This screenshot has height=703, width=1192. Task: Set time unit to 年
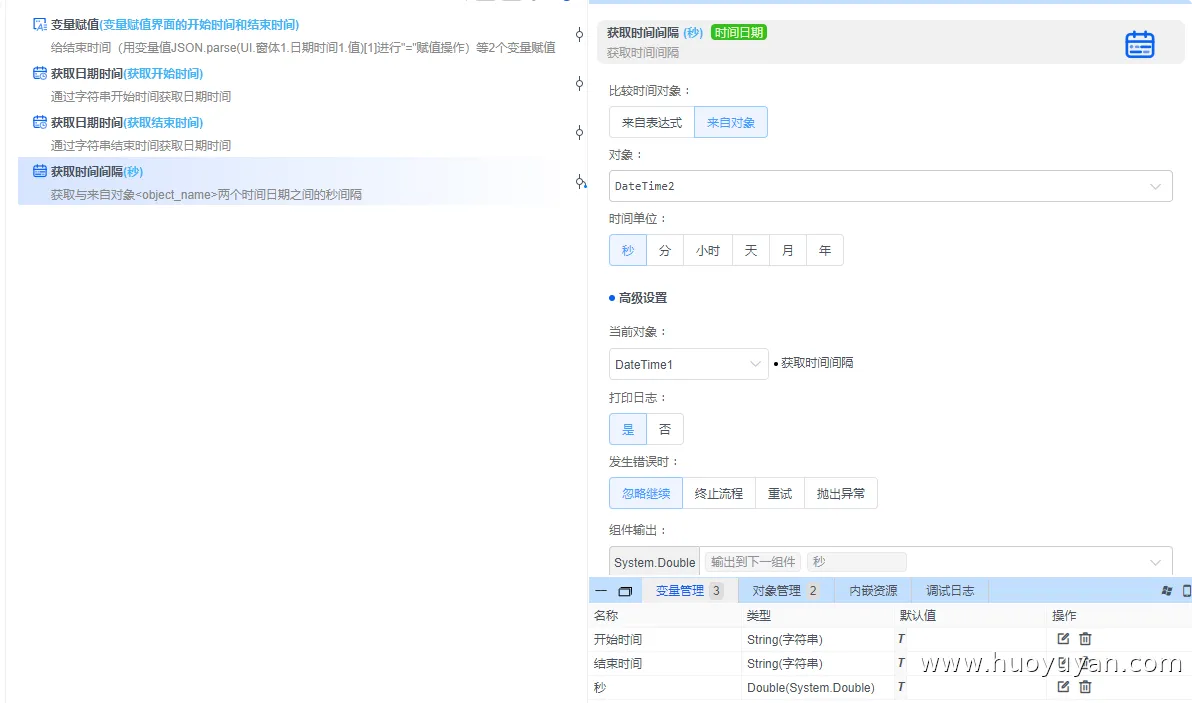point(825,250)
